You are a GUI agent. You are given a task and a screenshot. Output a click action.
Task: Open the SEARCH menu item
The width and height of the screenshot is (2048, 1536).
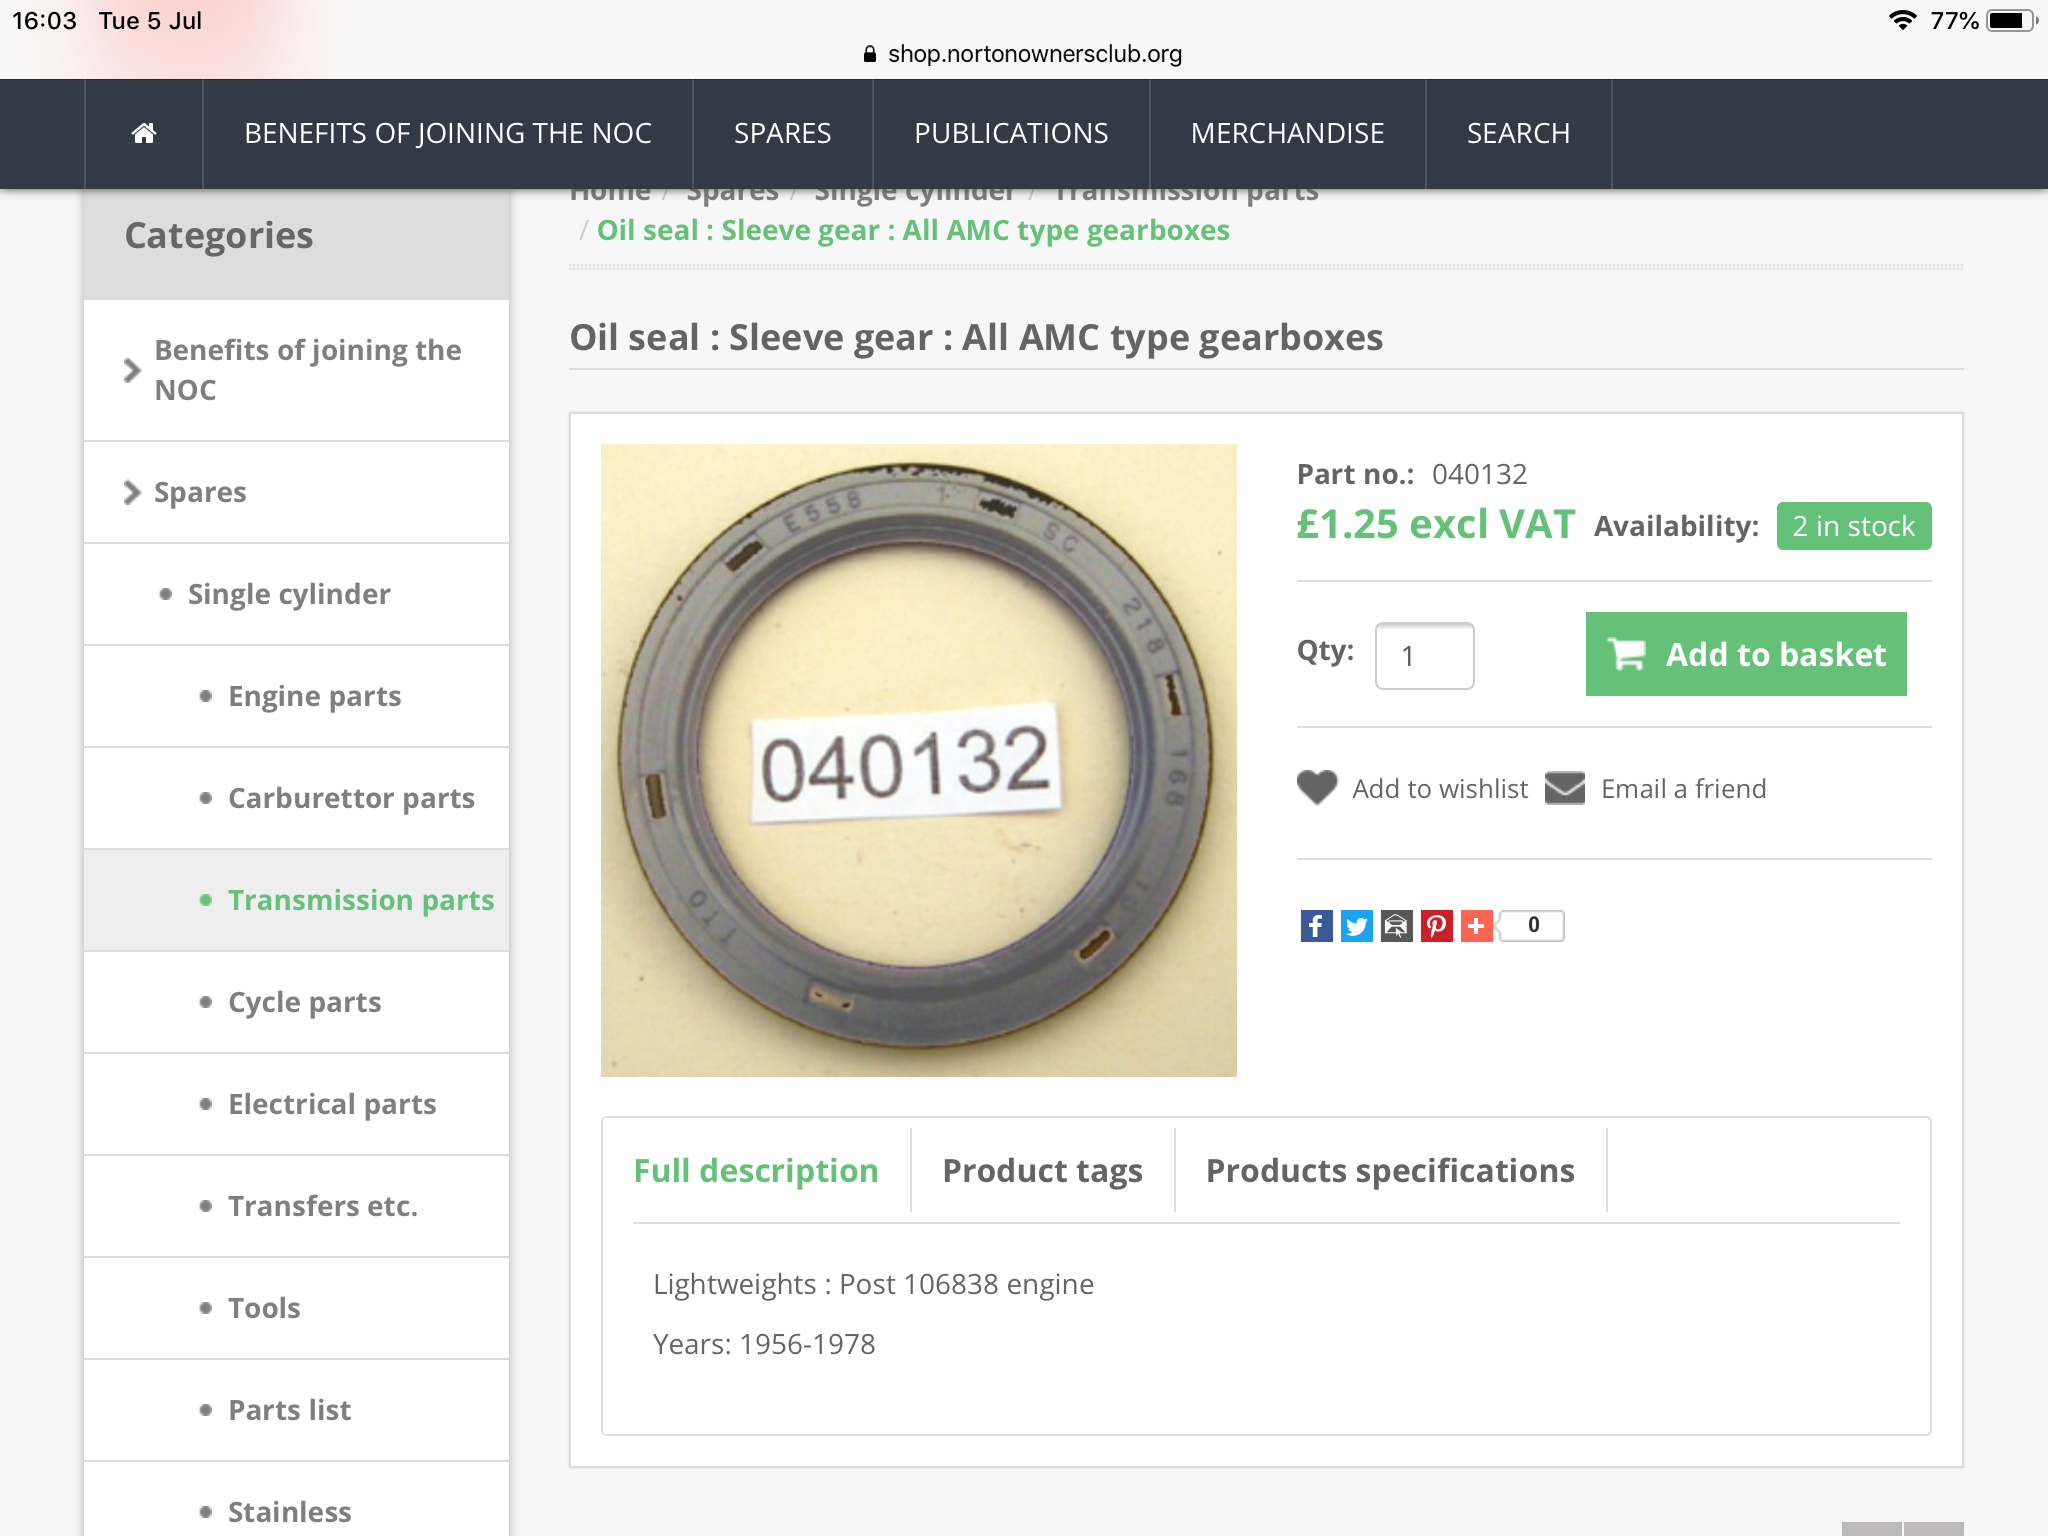click(x=1518, y=133)
